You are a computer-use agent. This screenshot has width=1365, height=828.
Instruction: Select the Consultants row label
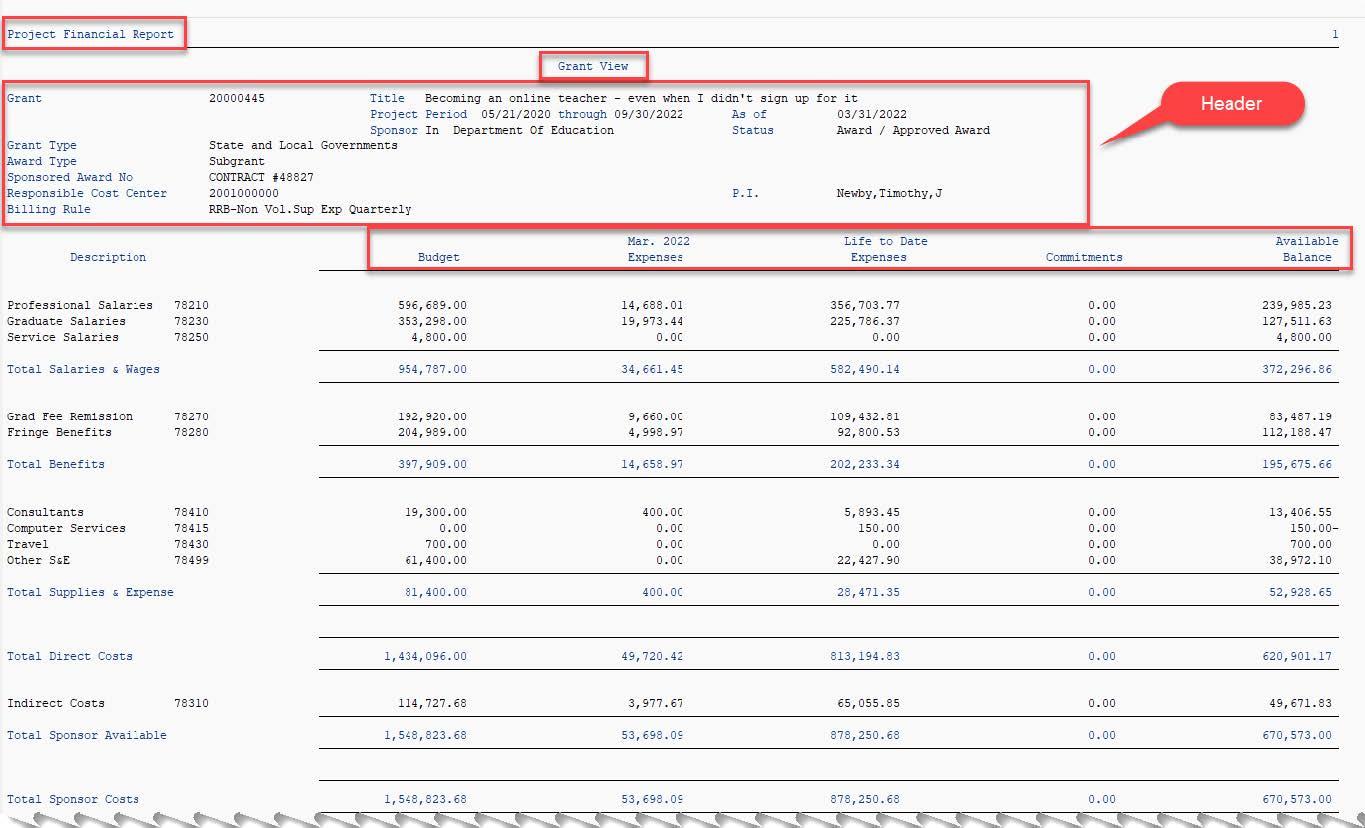(x=45, y=513)
